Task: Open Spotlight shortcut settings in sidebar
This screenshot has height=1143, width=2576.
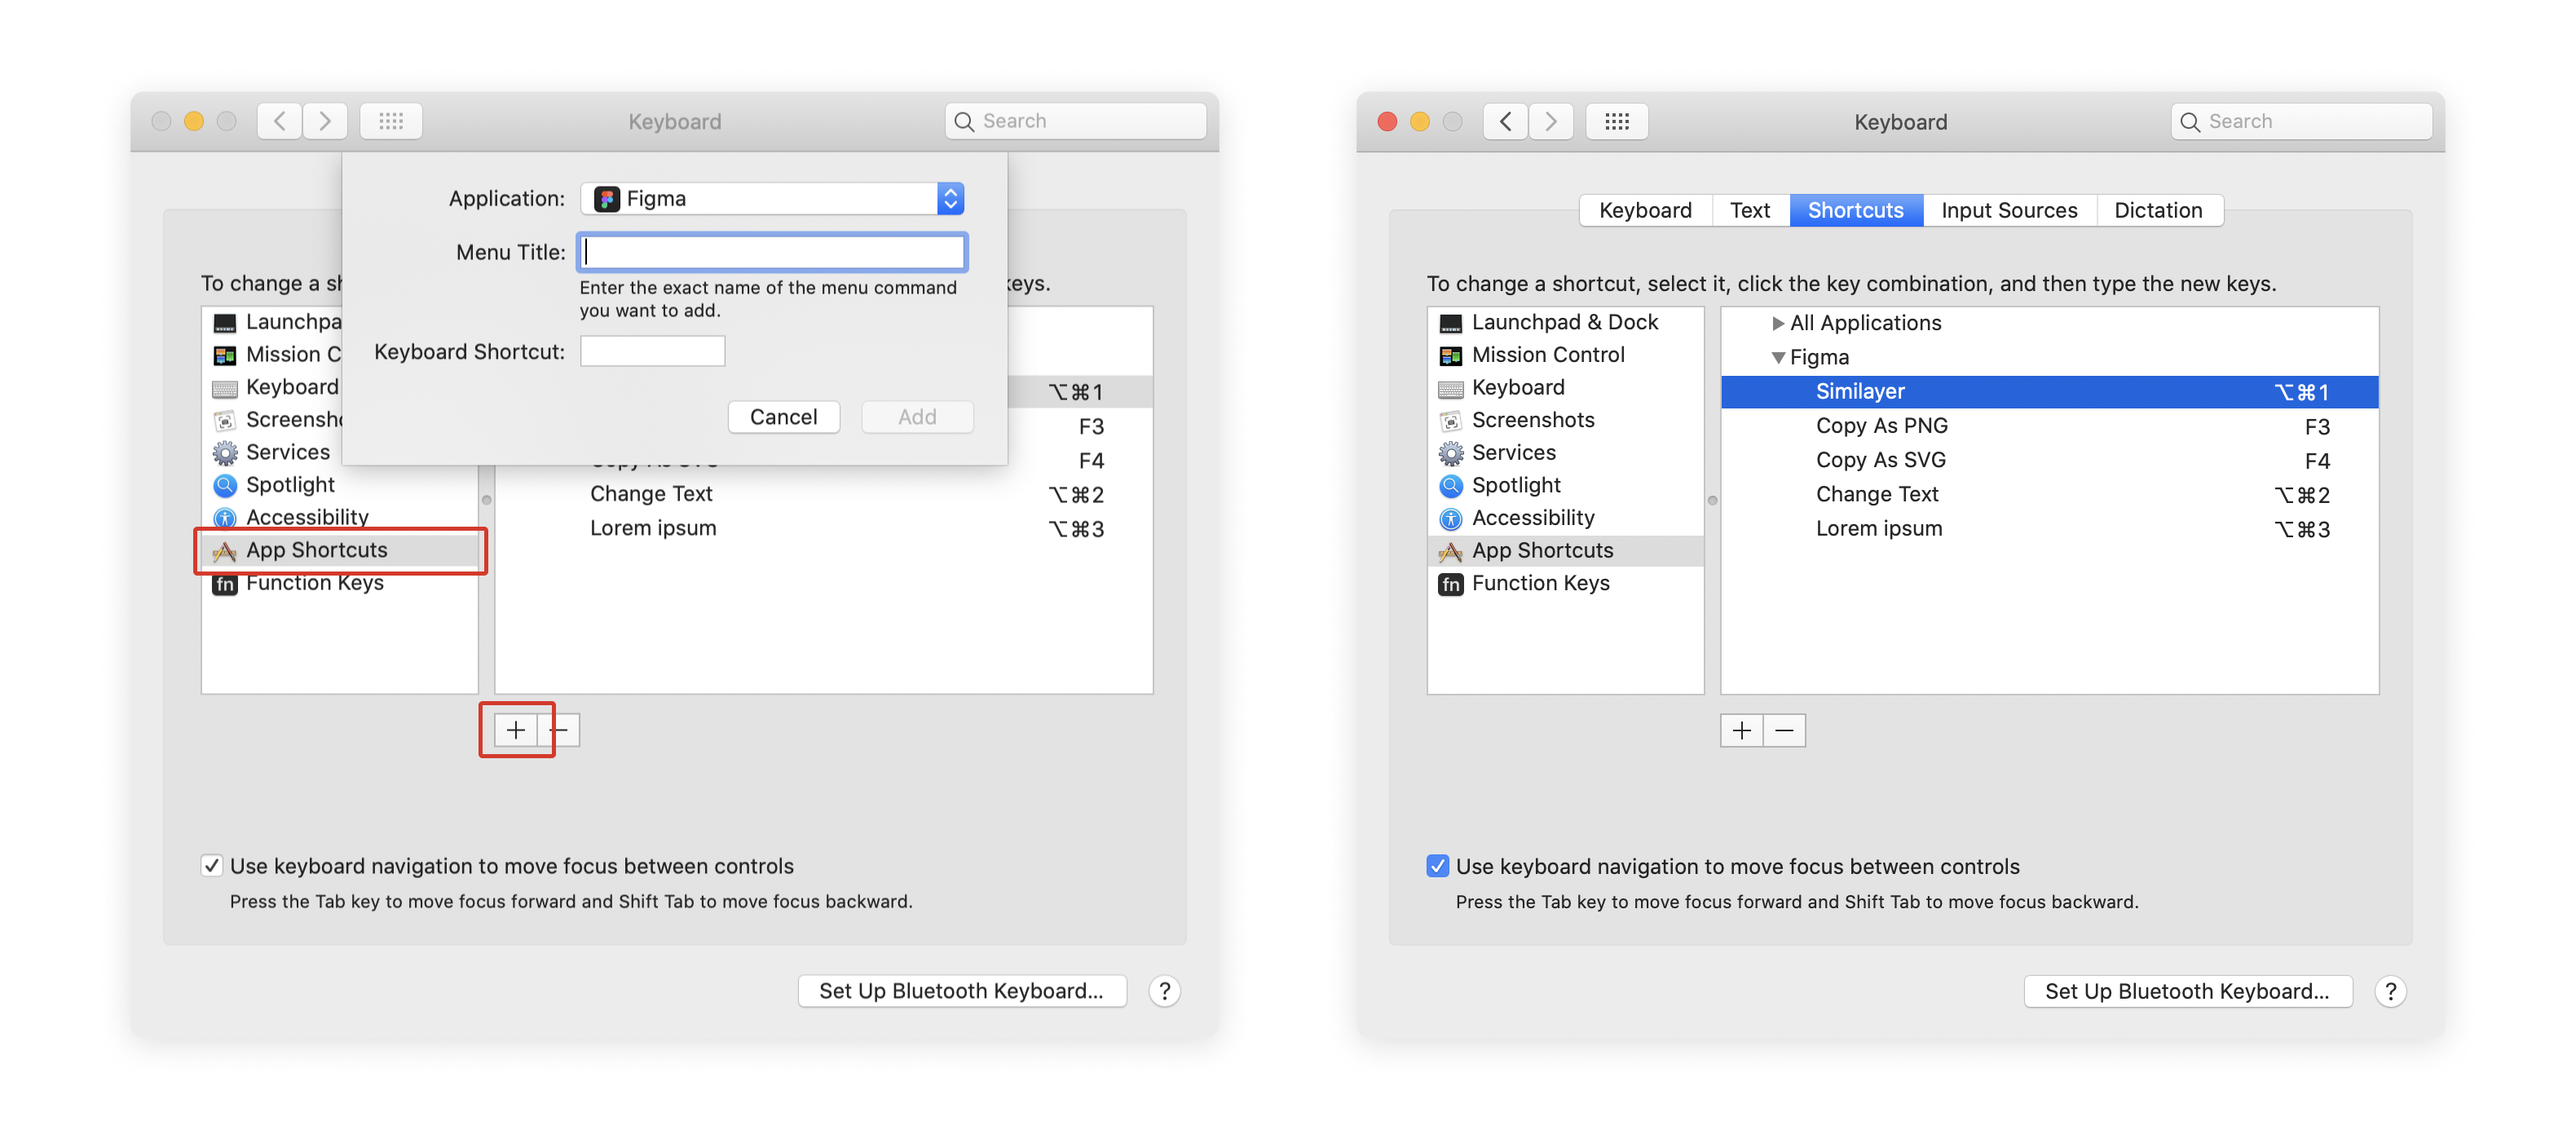Action: [x=1515, y=485]
